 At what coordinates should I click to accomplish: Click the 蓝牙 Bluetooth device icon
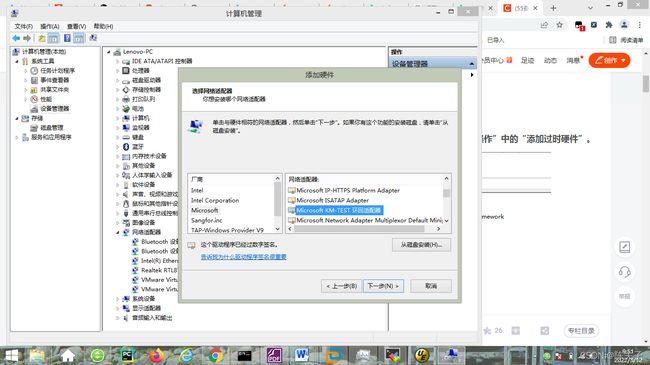point(126,146)
